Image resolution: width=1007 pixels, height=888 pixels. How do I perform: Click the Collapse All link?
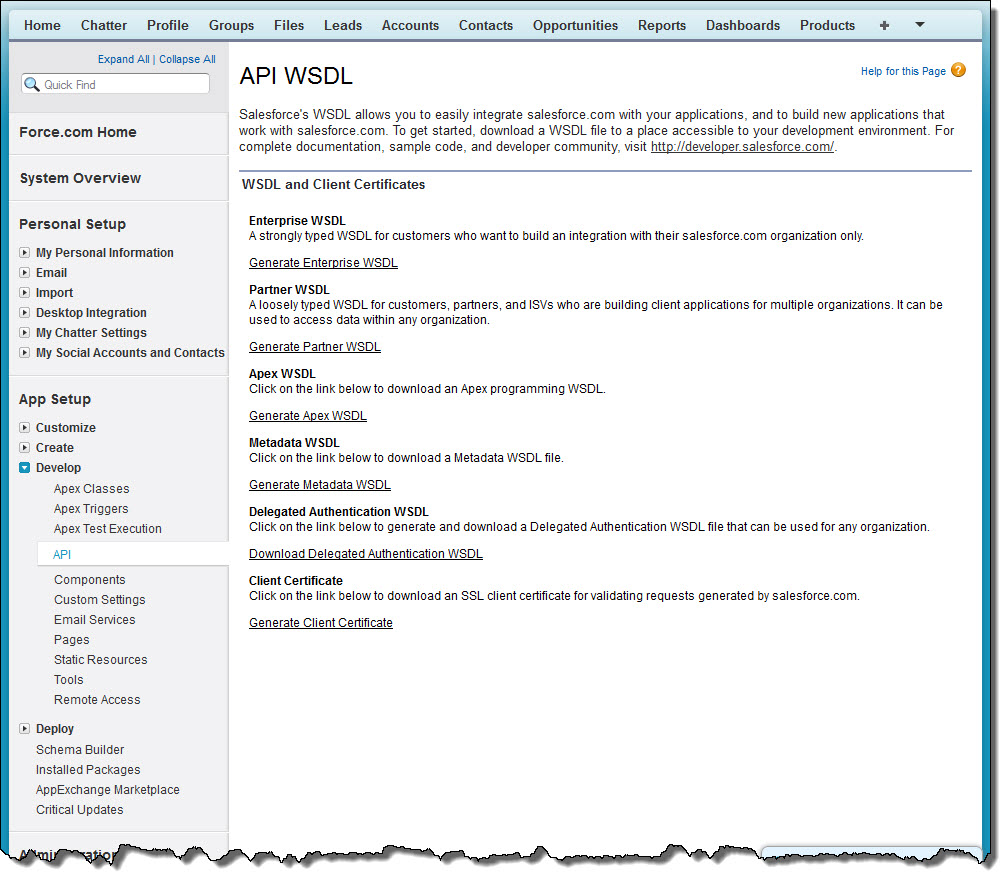coord(187,59)
